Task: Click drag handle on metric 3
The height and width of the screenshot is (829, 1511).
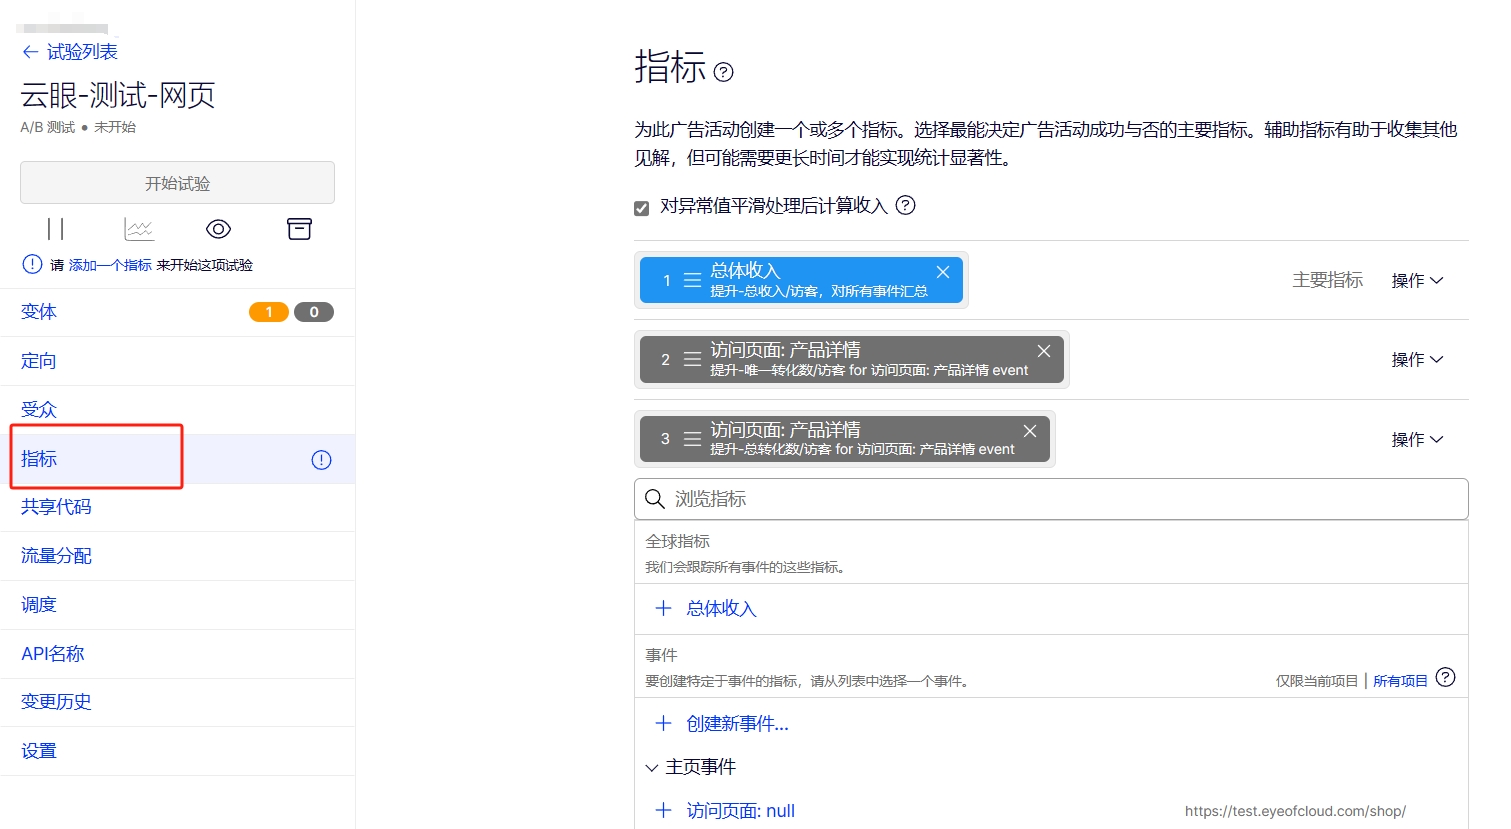Action: pyautogui.click(x=692, y=439)
